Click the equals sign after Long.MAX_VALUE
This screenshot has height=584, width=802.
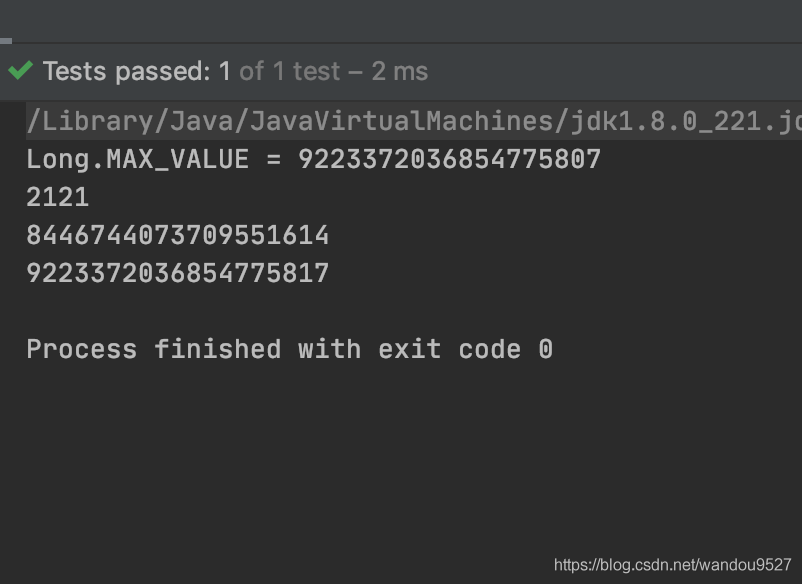(273, 159)
